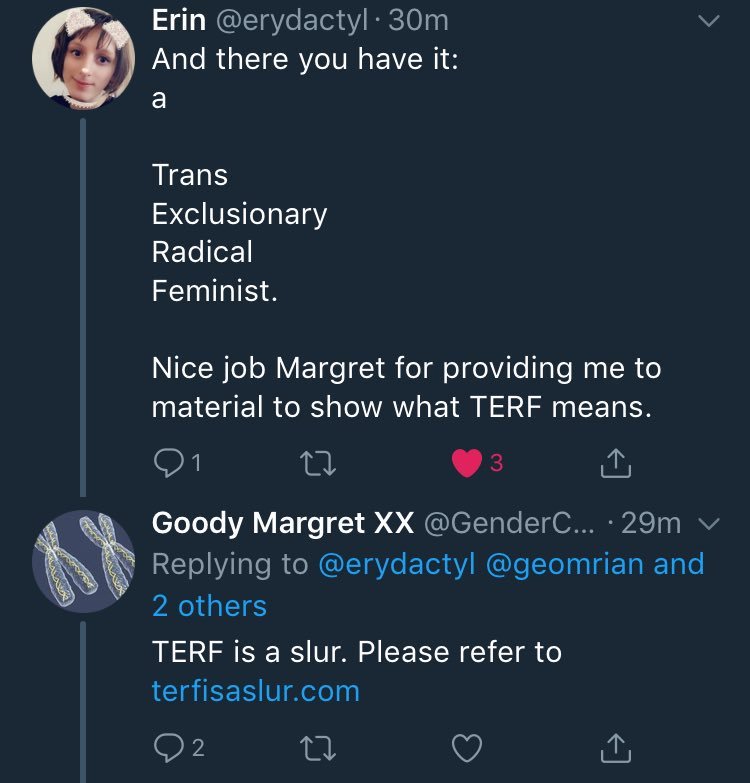Open Erin's tweet options chevron
750x783 pixels.
pyautogui.click(x=708, y=20)
